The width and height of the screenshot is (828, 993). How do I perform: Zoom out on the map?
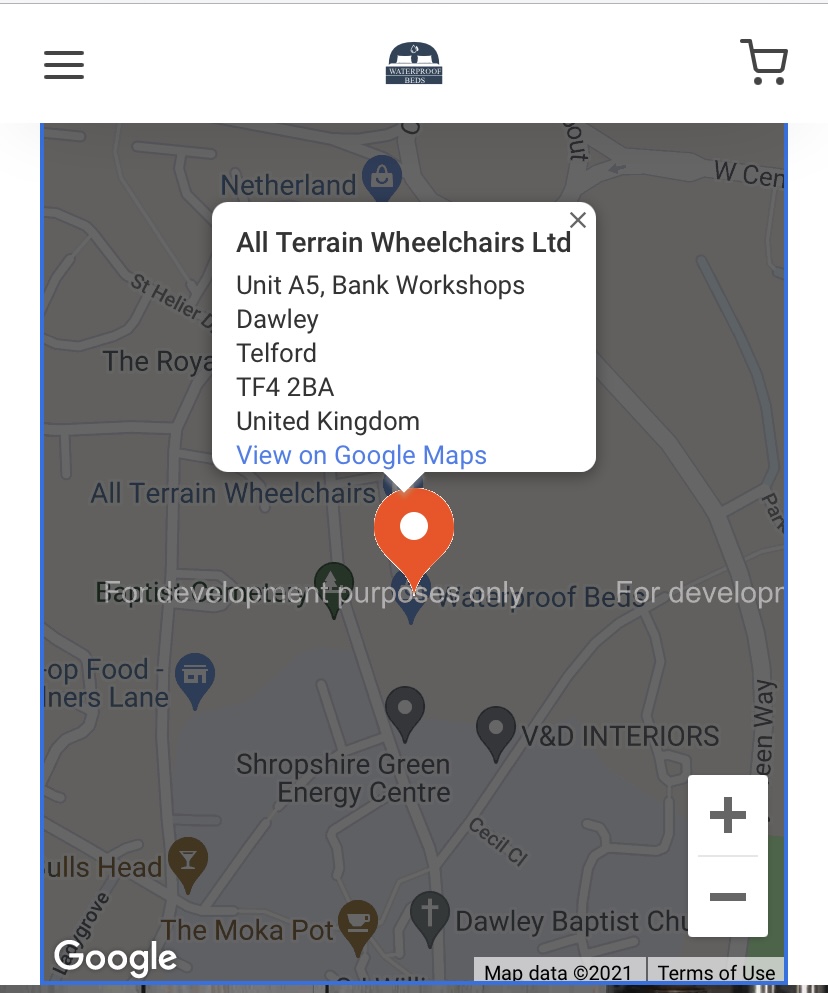click(x=727, y=896)
